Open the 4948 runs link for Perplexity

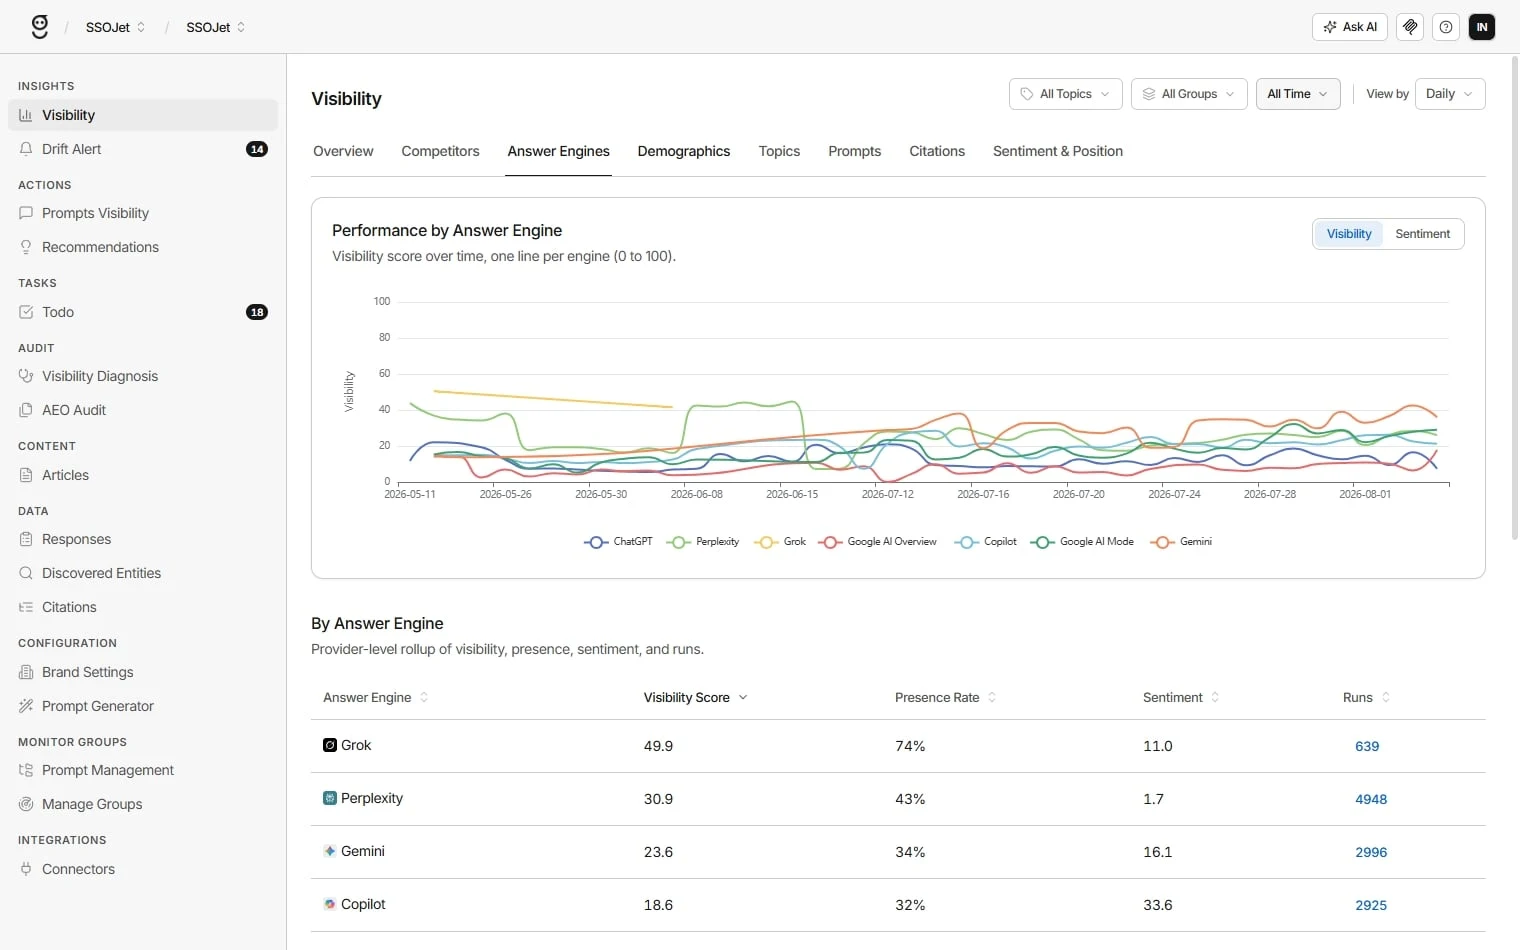[x=1371, y=799]
